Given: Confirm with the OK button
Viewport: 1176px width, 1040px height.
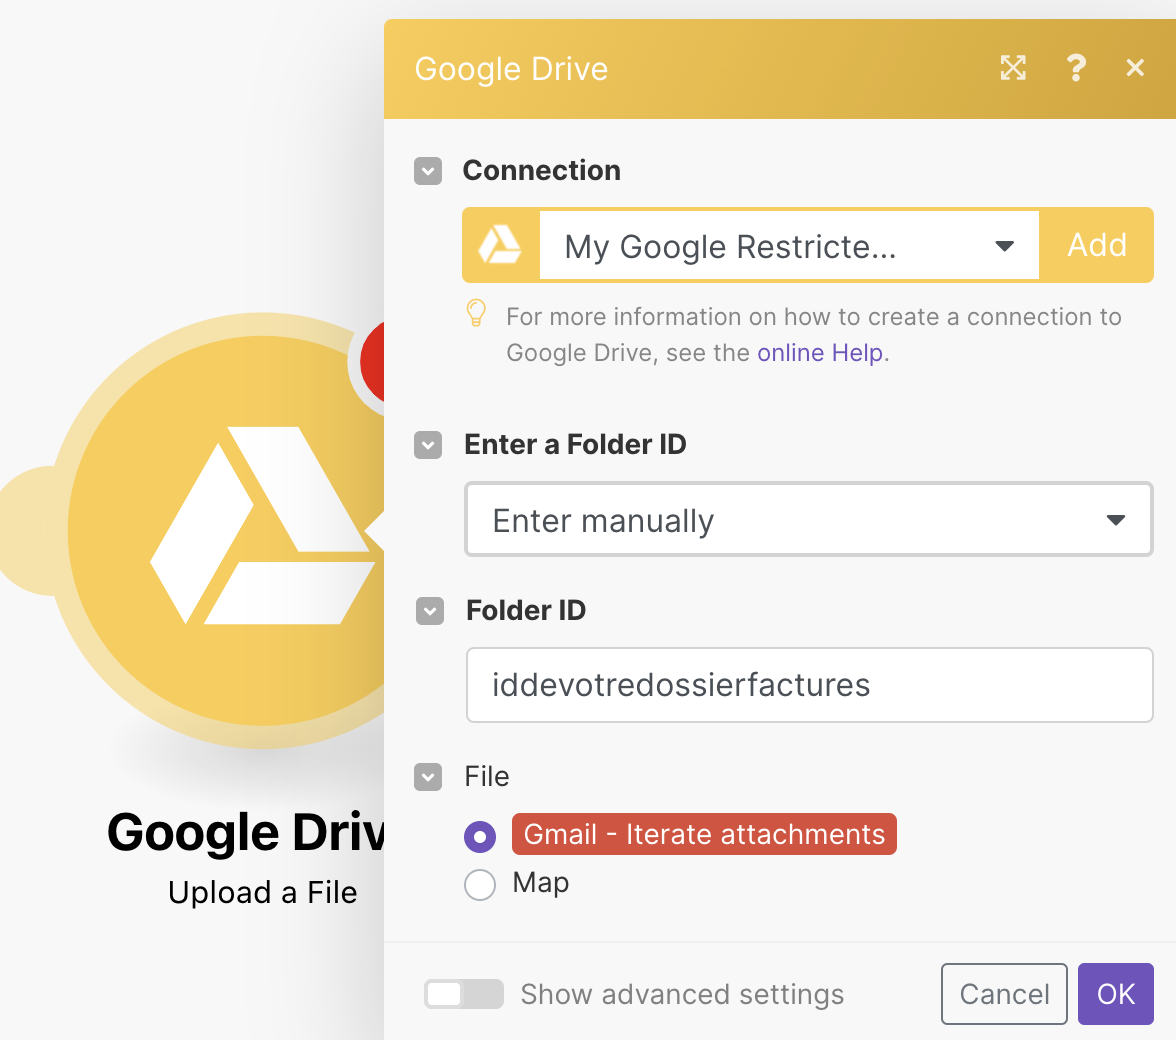Looking at the screenshot, I should click(1116, 994).
